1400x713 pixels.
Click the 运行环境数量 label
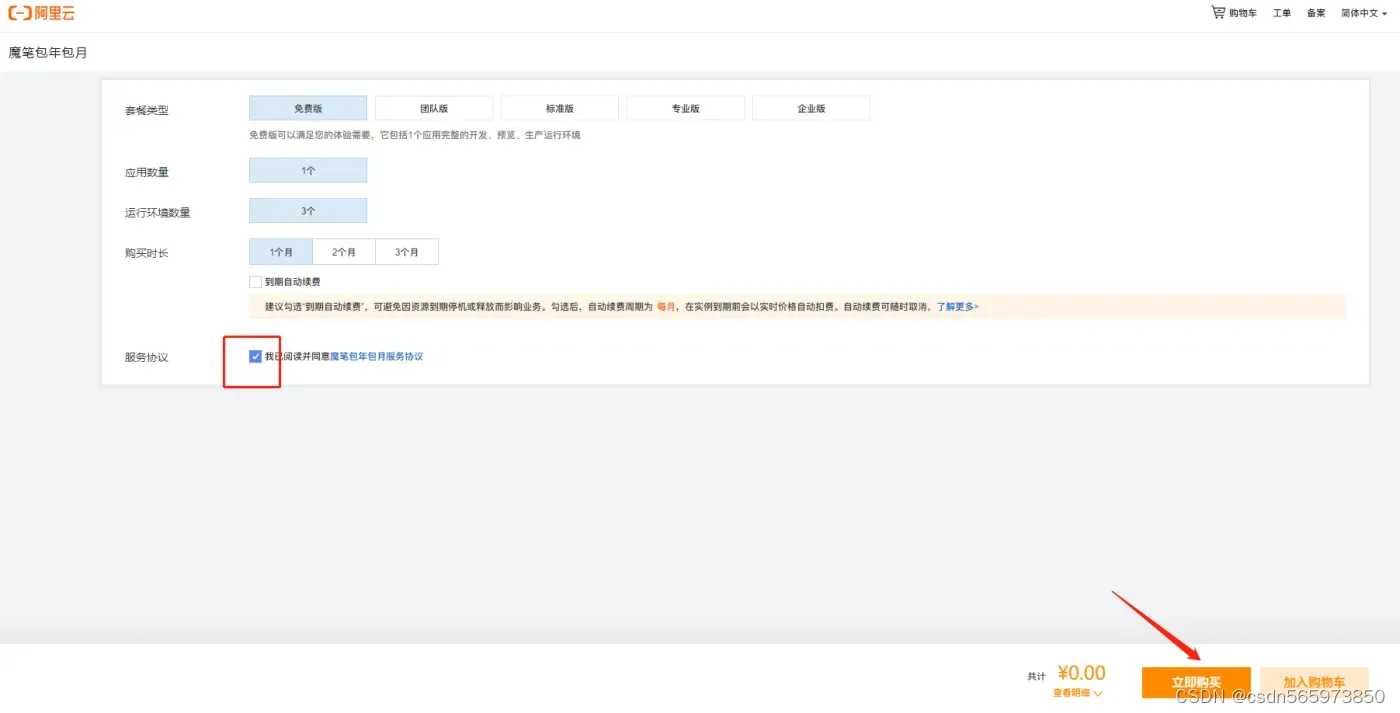[x=158, y=212]
